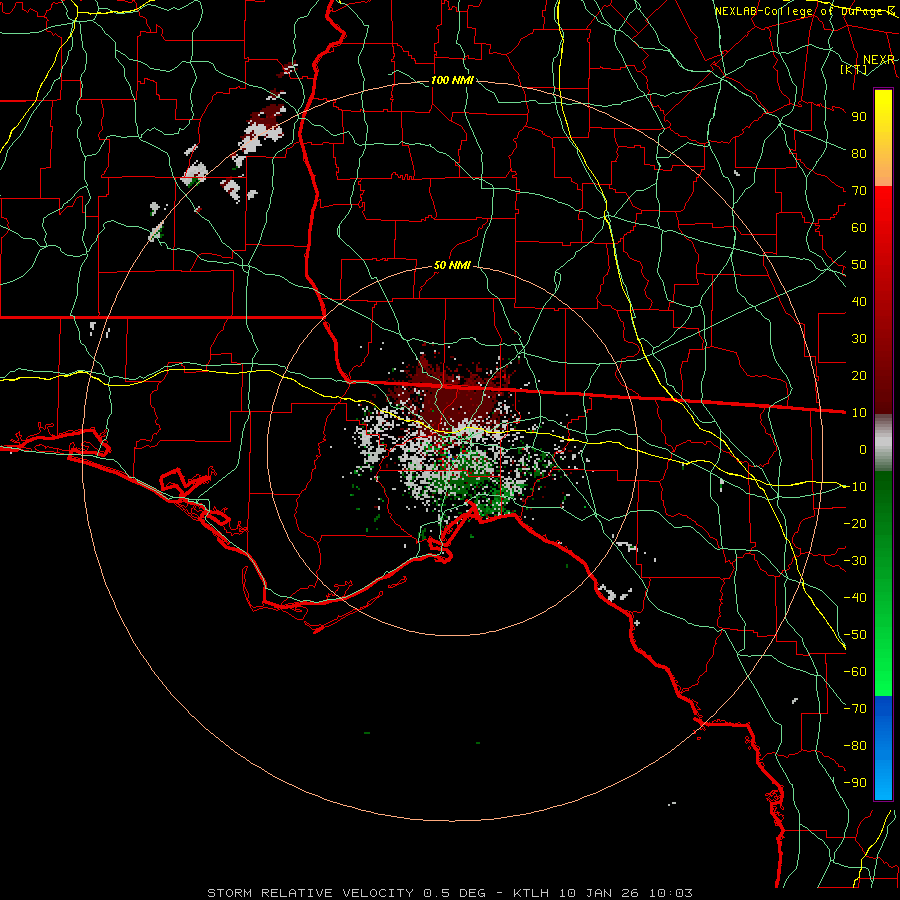Click the "50 NMI" range ring label

tap(452, 265)
